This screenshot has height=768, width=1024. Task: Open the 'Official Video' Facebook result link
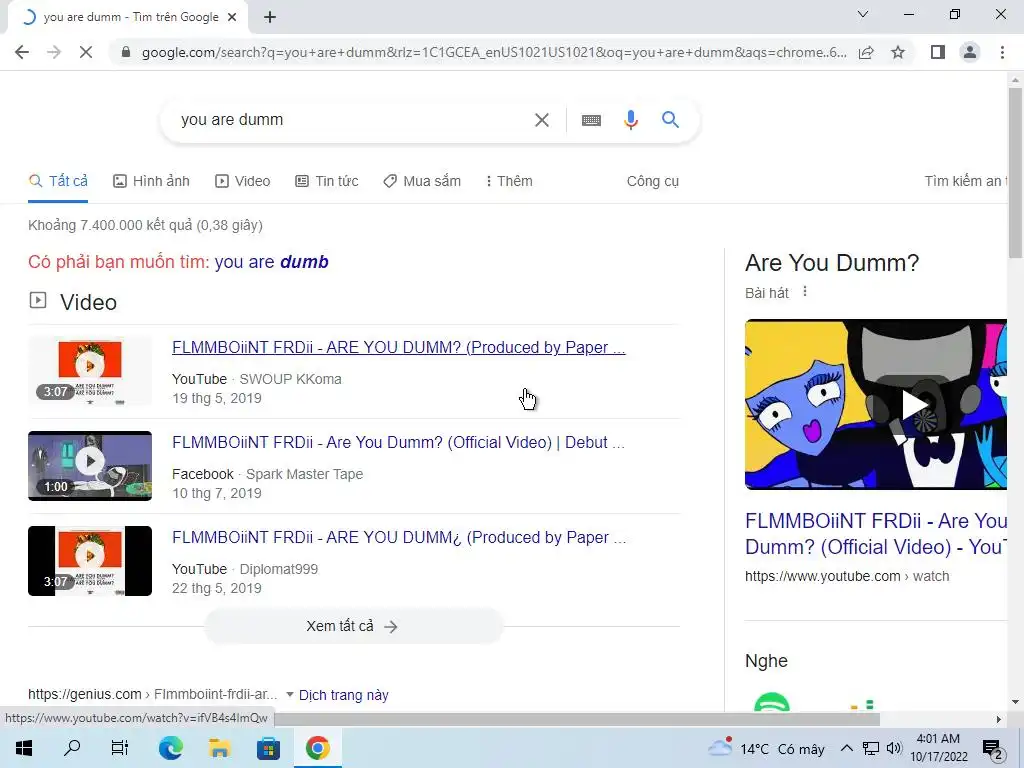coord(398,442)
